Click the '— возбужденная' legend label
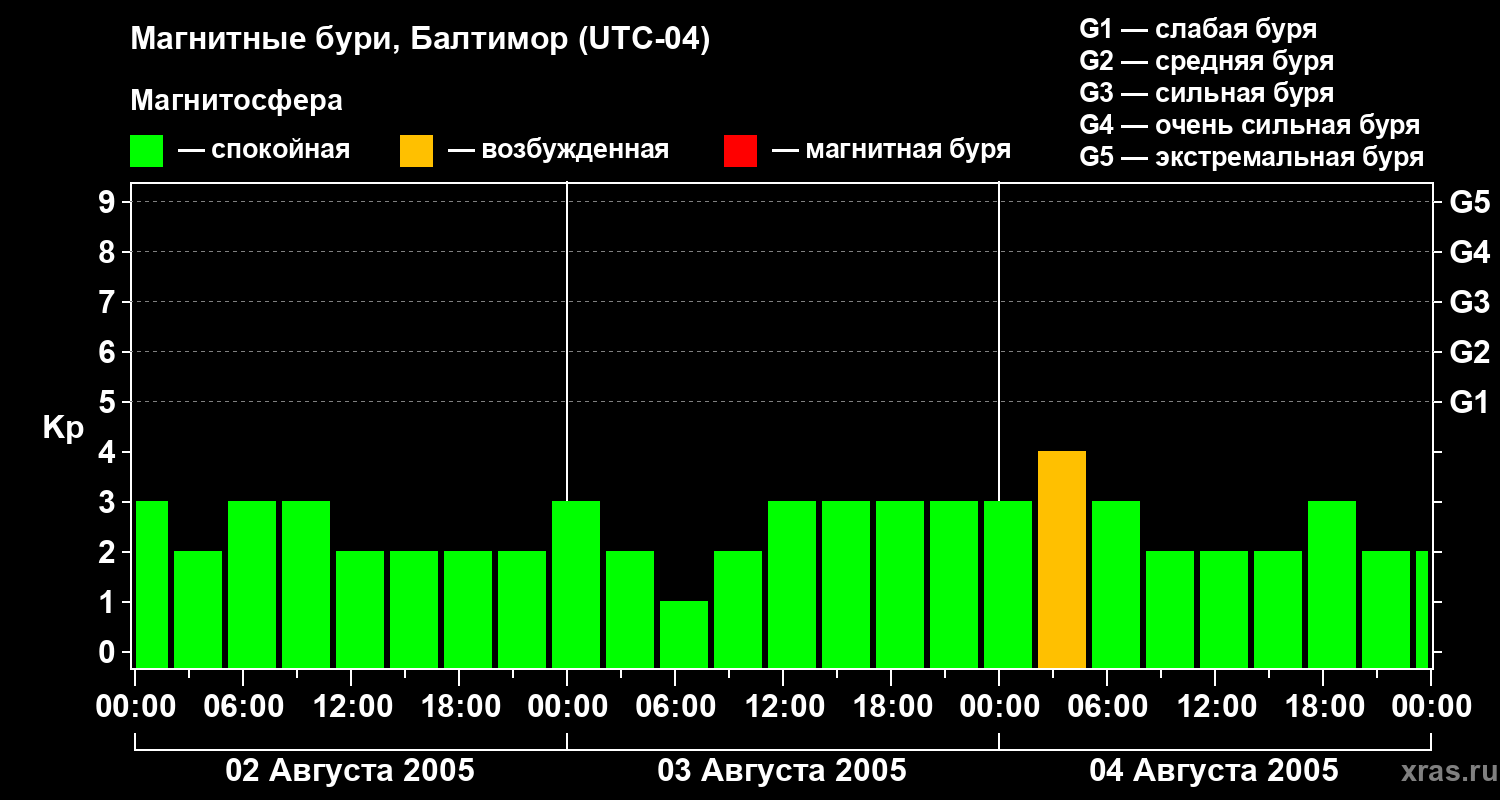The image size is (1500, 800). (558, 150)
